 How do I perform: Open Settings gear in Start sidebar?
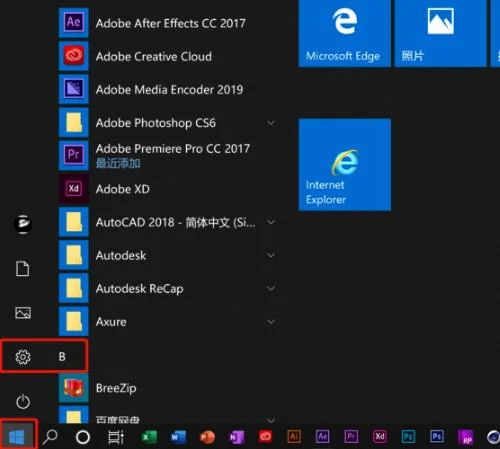click(x=23, y=357)
